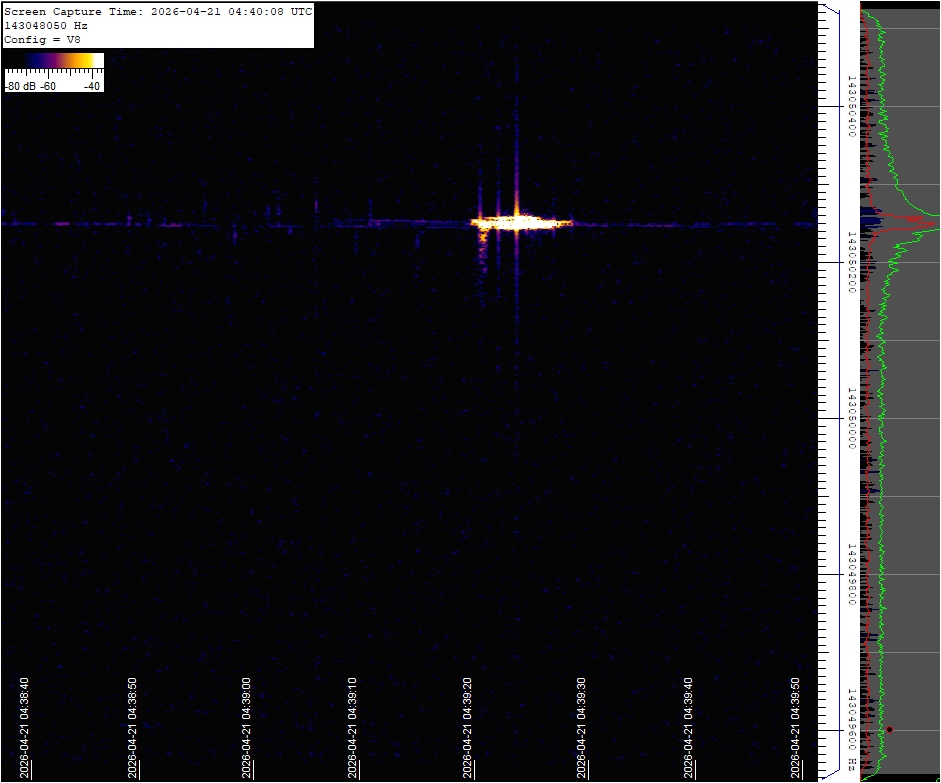Click the Config = V8 text
941x783 pixels.
pyautogui.click(x=42, y=39)
